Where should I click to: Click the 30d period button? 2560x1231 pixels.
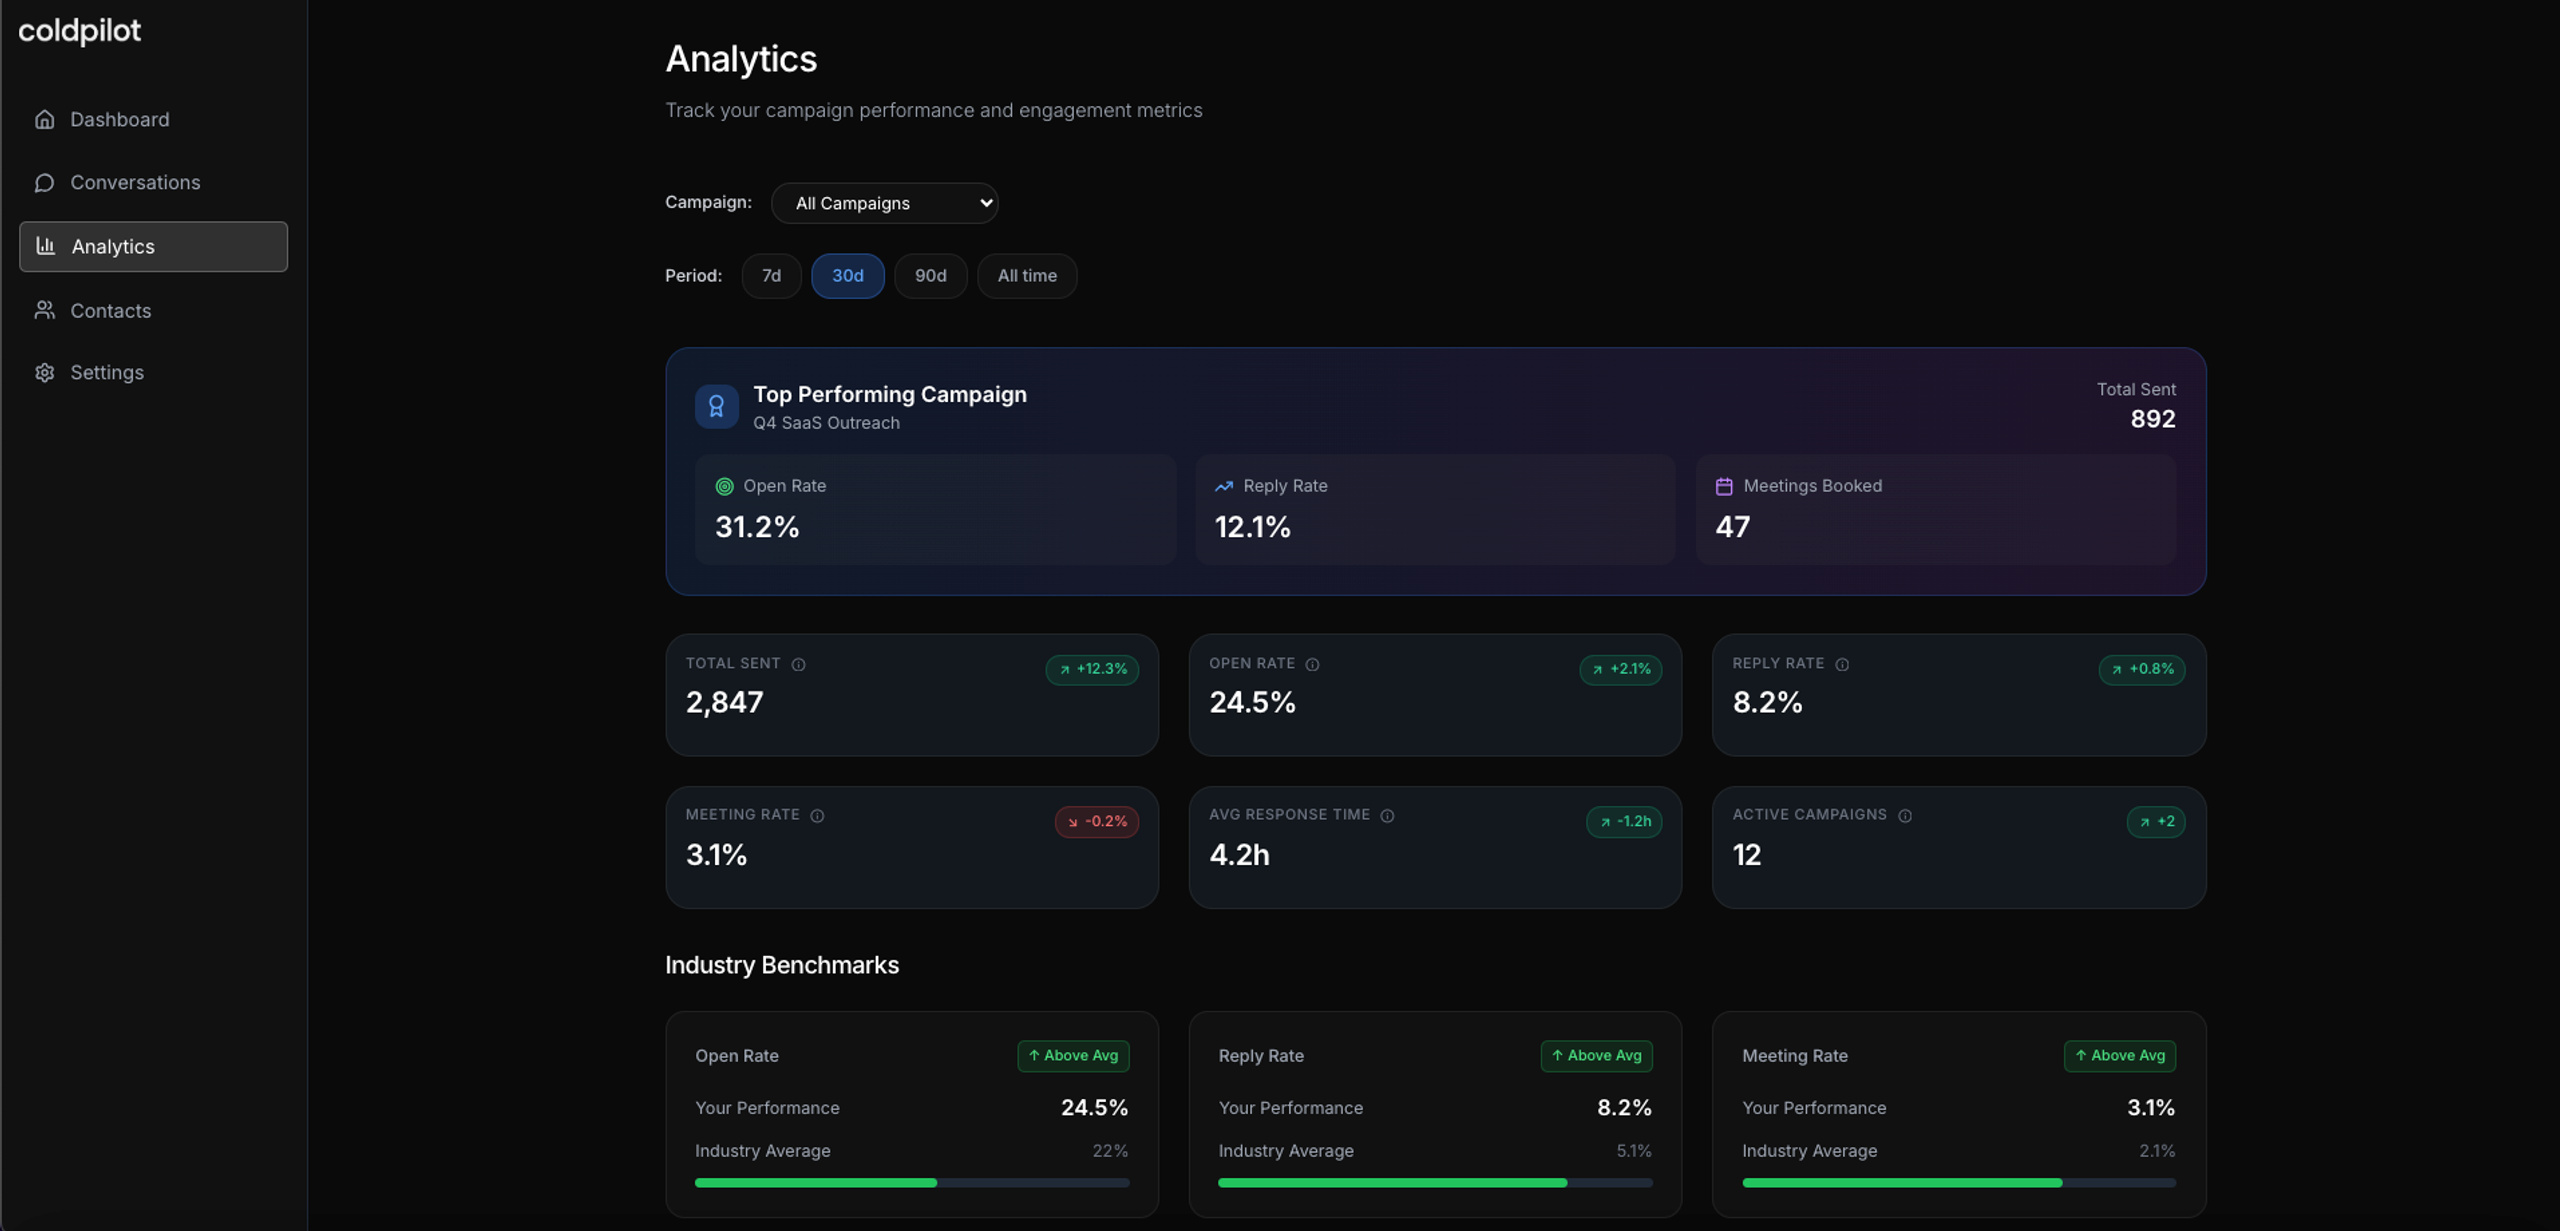pos(847,276)
